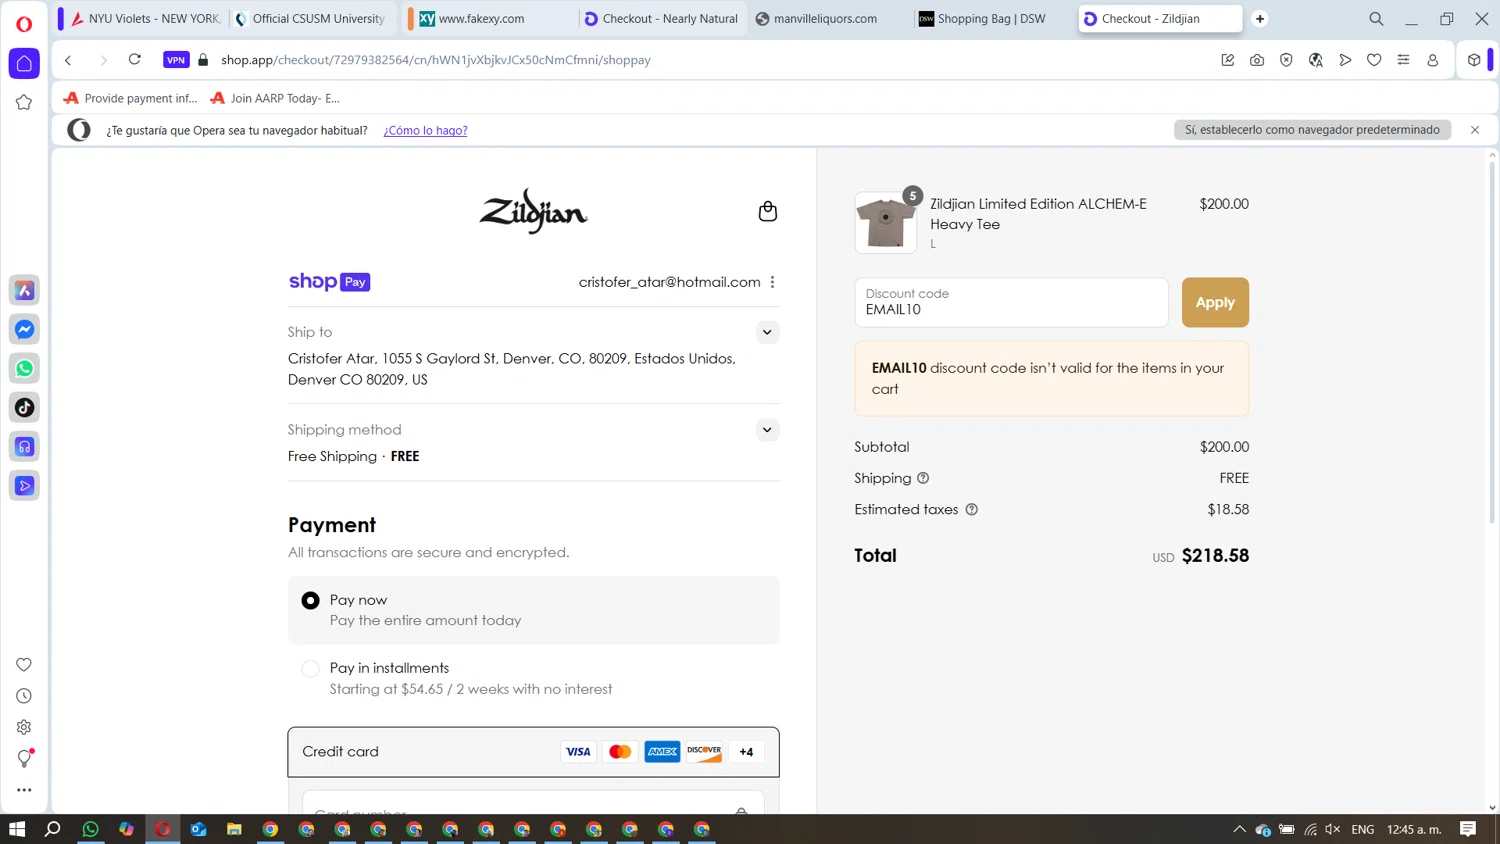Open the Copilot icon in taskbar
This screenshot has width=1500, height=844.
(x=126, y=829)
